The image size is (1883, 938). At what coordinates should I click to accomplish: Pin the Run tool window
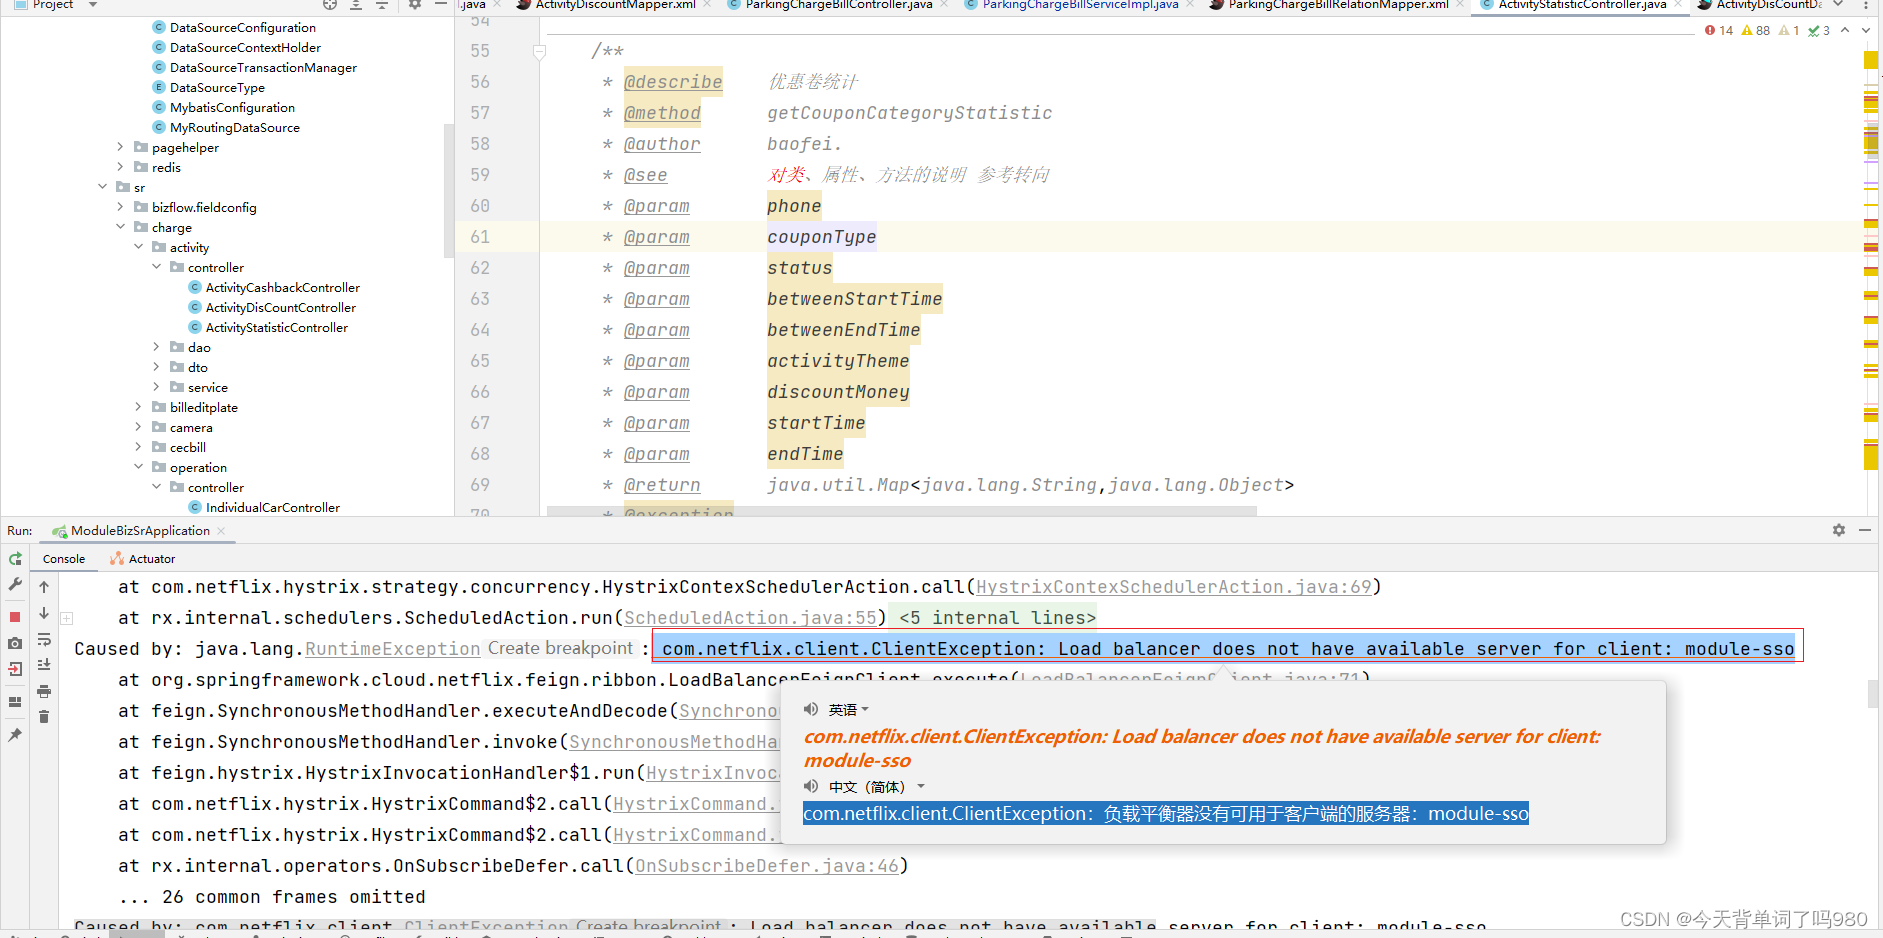click(x=15, y=733)
